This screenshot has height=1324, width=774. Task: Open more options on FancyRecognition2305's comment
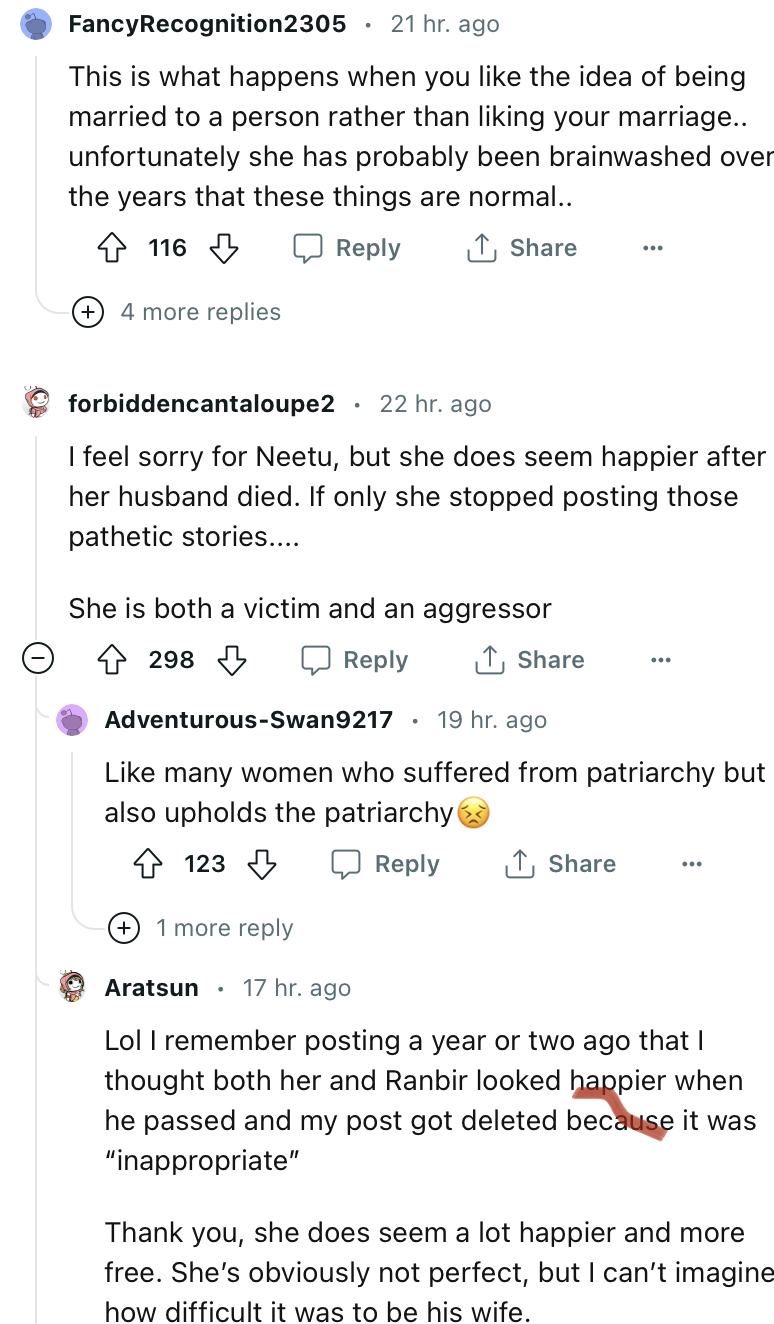point(653,248)
